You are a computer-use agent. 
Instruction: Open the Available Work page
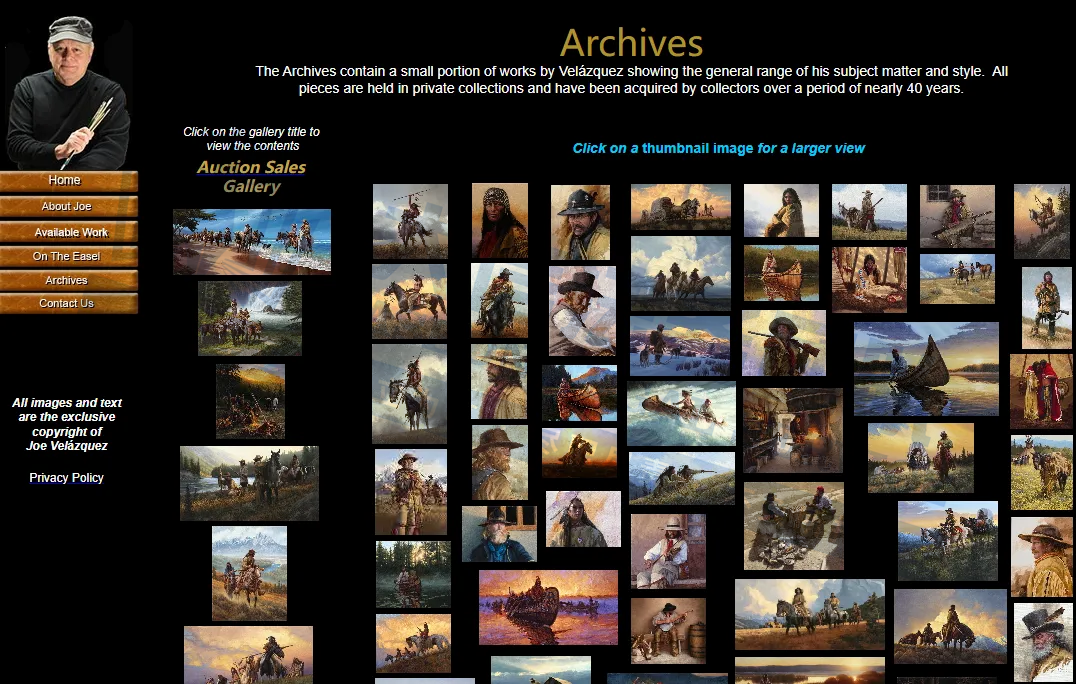68,232
